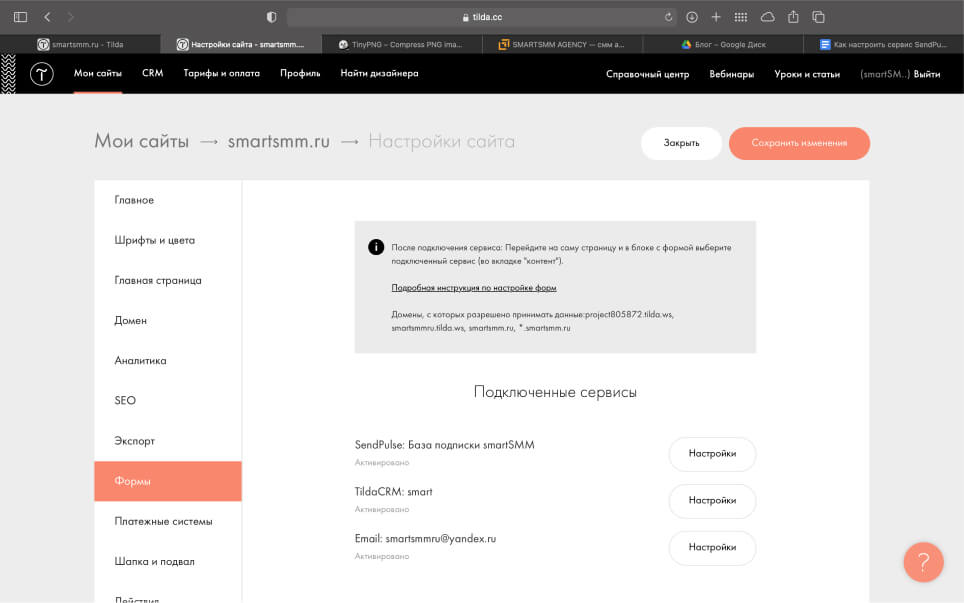The height and width of the screenshot is (603, 964).
Task: Switch to the TinyPNG browser tab
Action: [401, 44]
